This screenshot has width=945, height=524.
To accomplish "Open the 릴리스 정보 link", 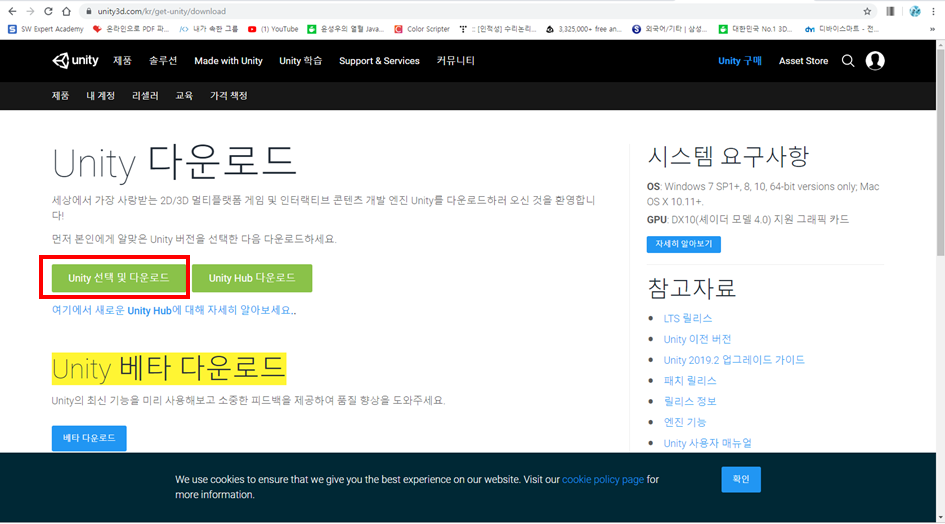I will [690, 401].
